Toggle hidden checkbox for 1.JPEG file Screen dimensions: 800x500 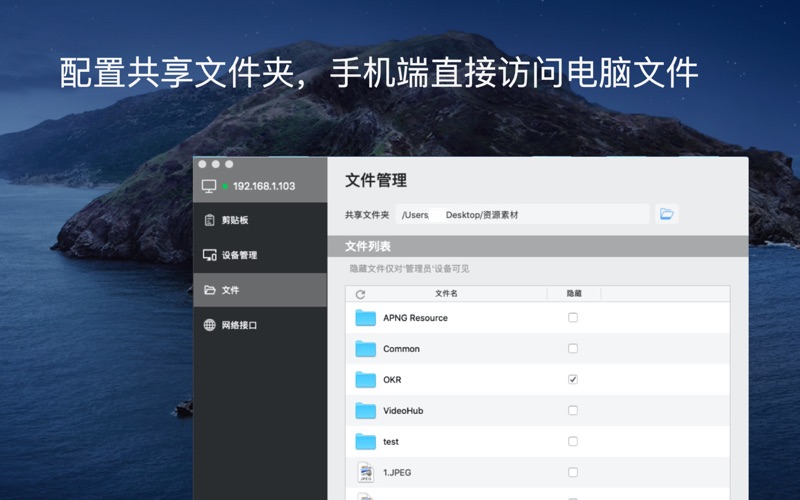tap(573, 472)
